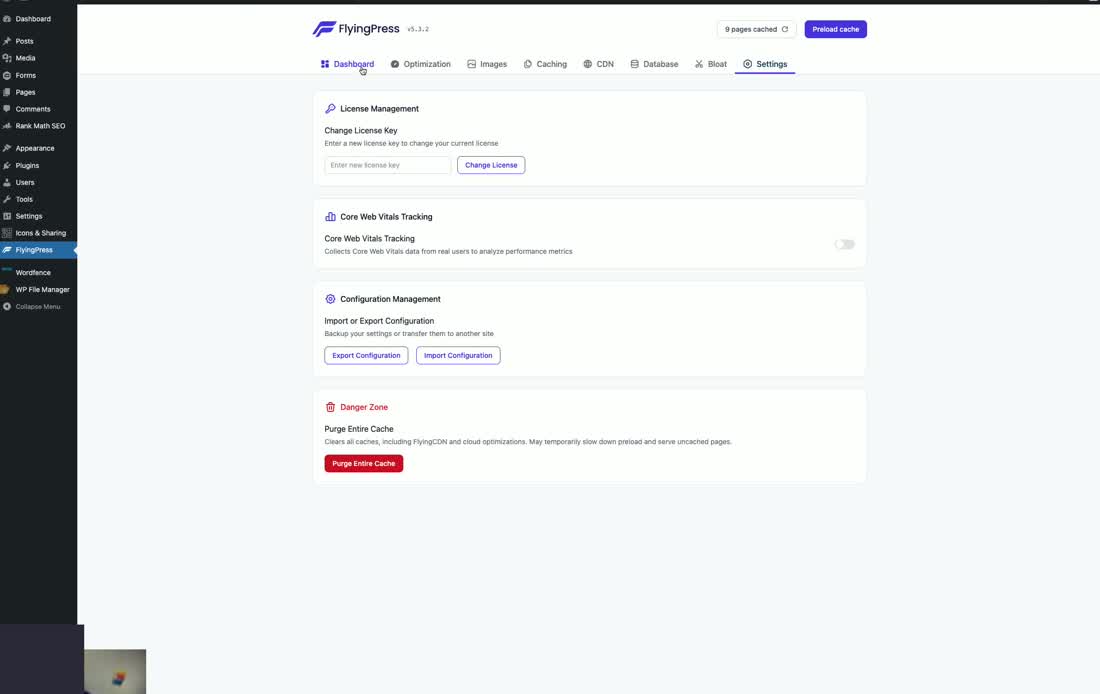Click the red Purge Entire Cache button

(363, 464)
